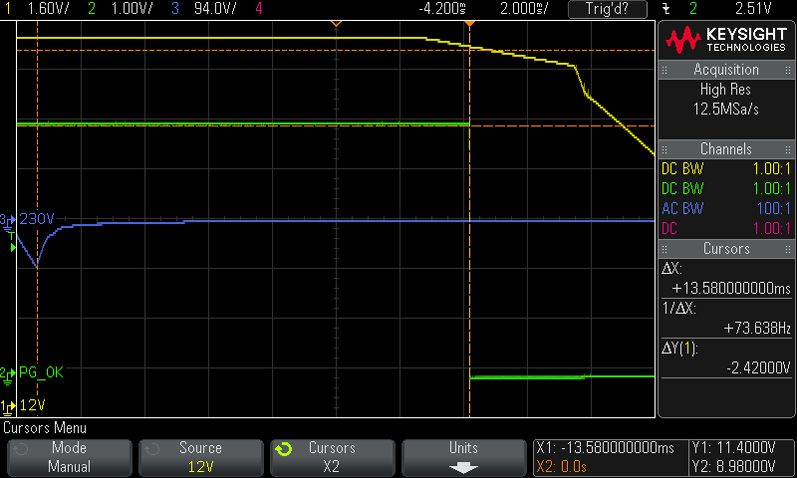The image size is (797, 478).
Task: Click the falling edge trigger icon
Action: click(666, 9)
